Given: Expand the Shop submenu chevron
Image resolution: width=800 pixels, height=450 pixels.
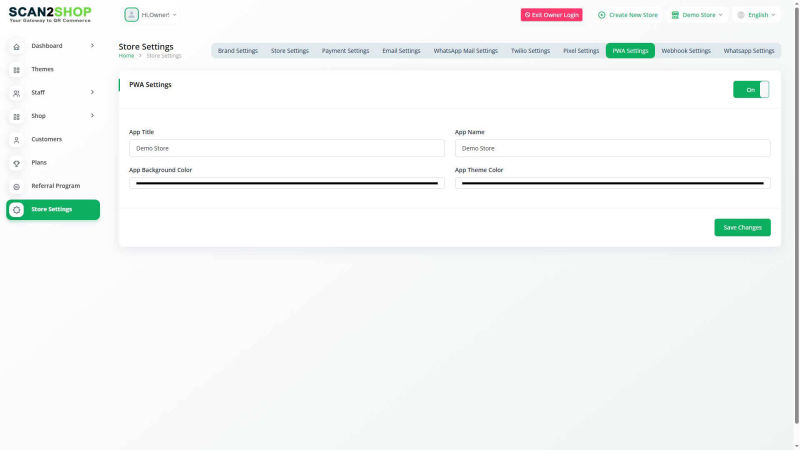Looking at the screenshot, I should (92, 116).
